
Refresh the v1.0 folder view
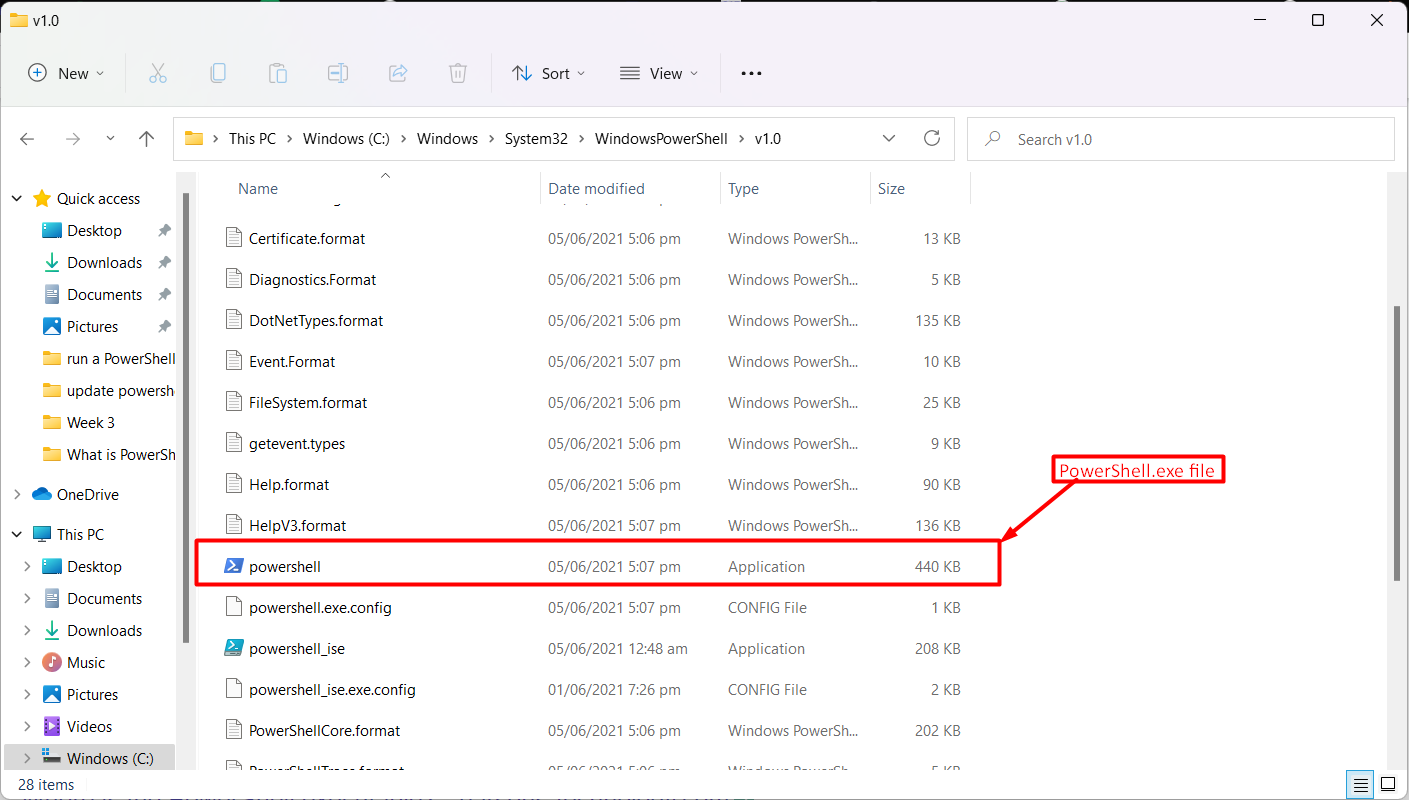(931, 138)
